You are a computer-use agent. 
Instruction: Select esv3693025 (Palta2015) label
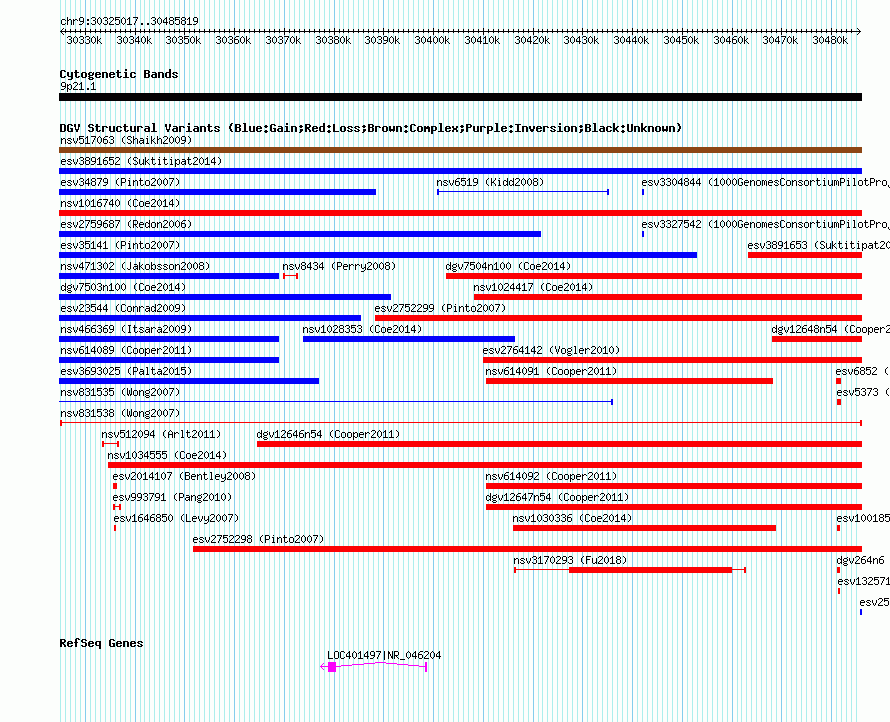(126, 371)
